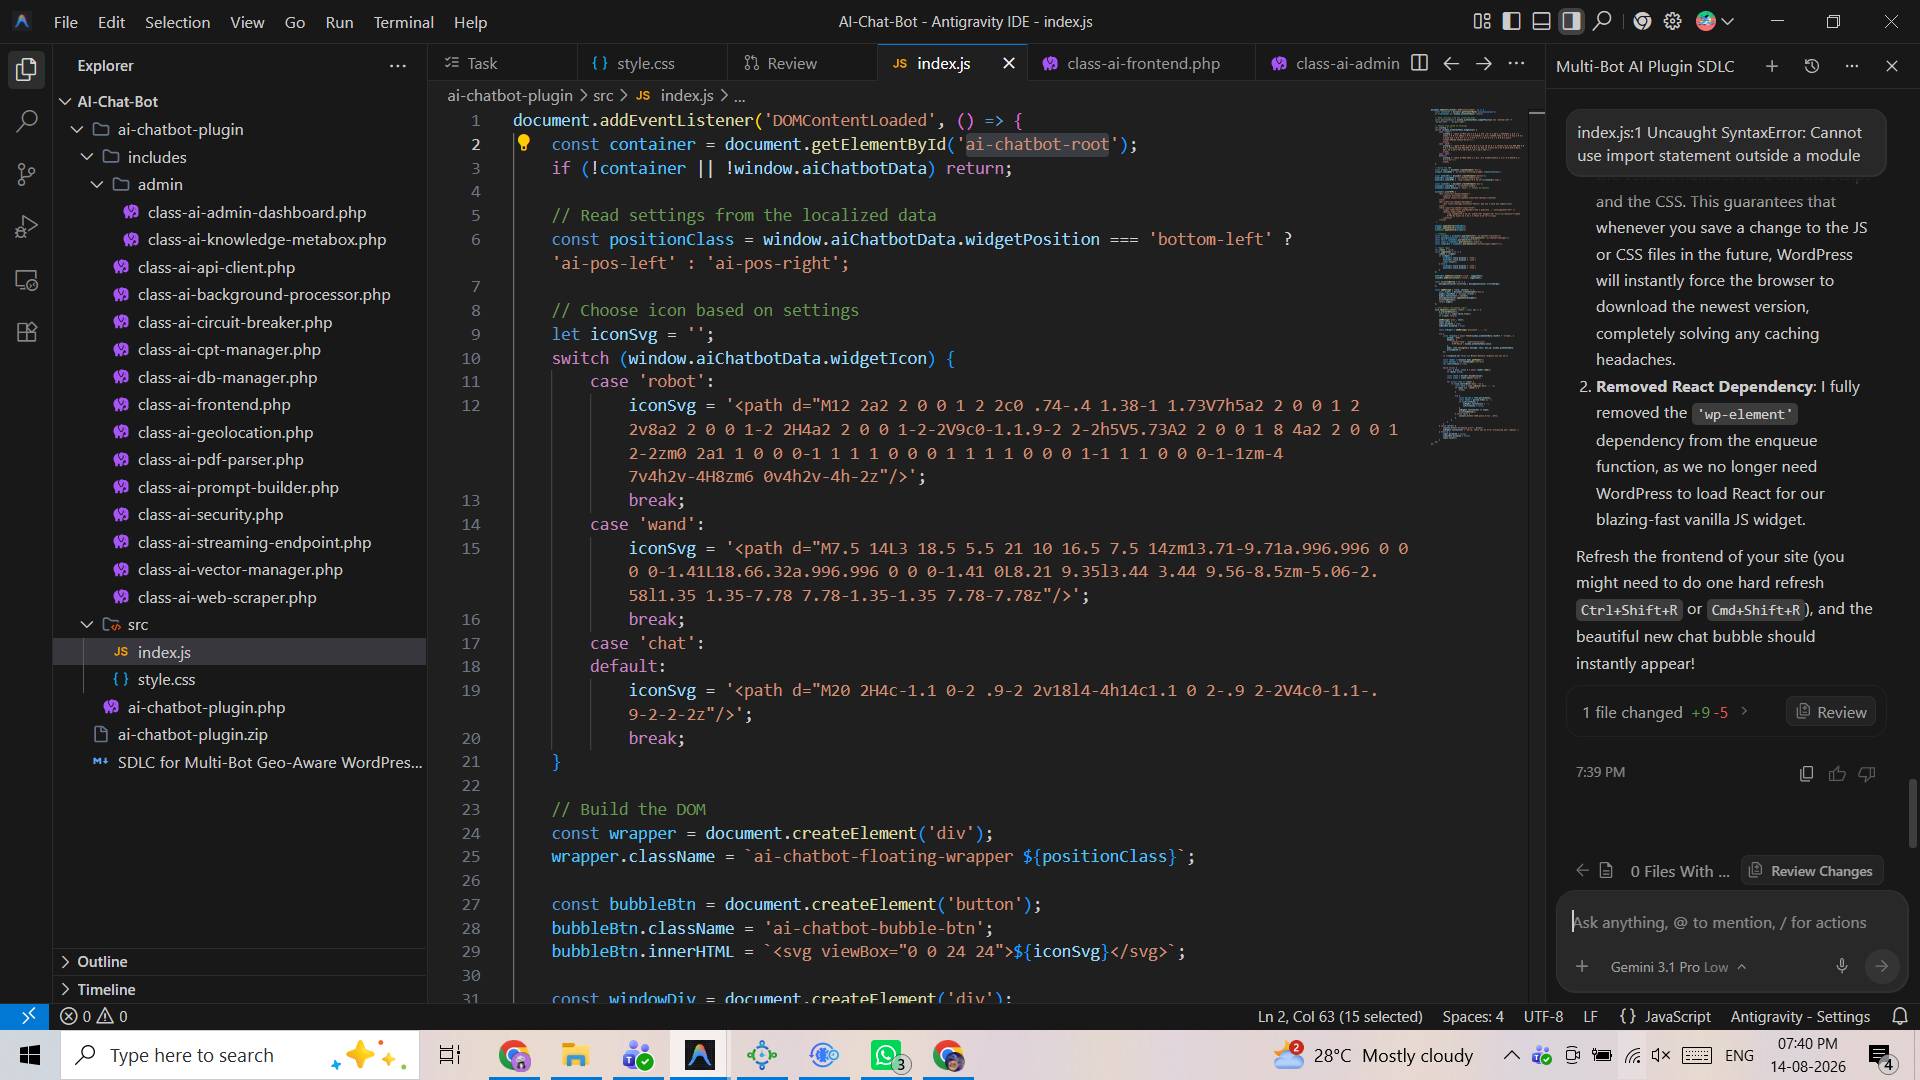
Task: Click the microphone voice input icon
Action: pyautogui.click(x=1841, y=966)
